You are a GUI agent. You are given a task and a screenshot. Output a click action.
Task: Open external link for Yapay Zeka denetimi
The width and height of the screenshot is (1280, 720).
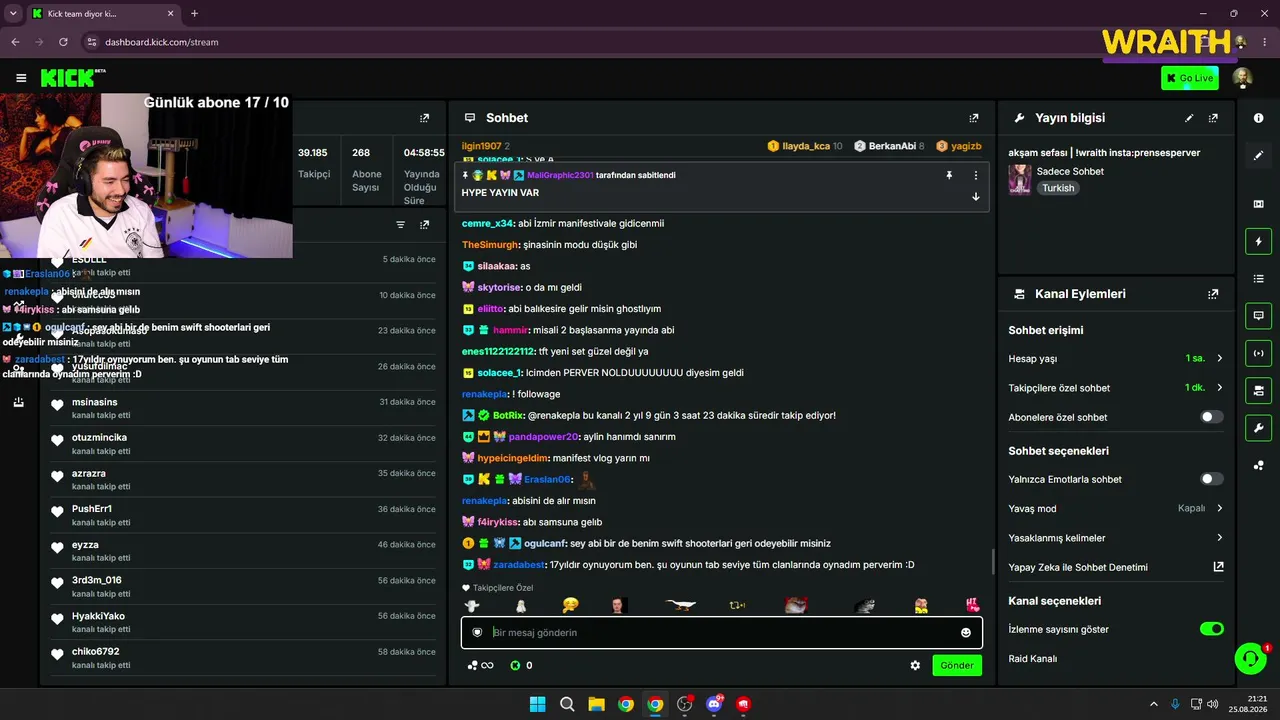coord(1218,567)
